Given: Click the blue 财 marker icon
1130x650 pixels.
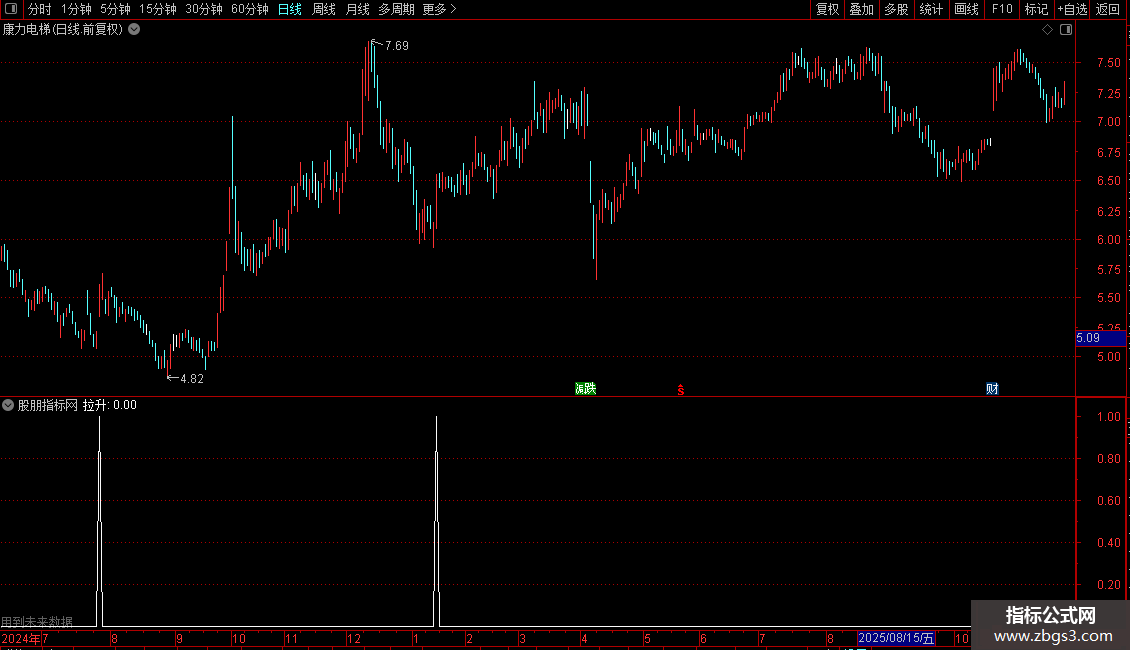Looking at the screenshot, I should pyautogui.click(x=992, y=388).
